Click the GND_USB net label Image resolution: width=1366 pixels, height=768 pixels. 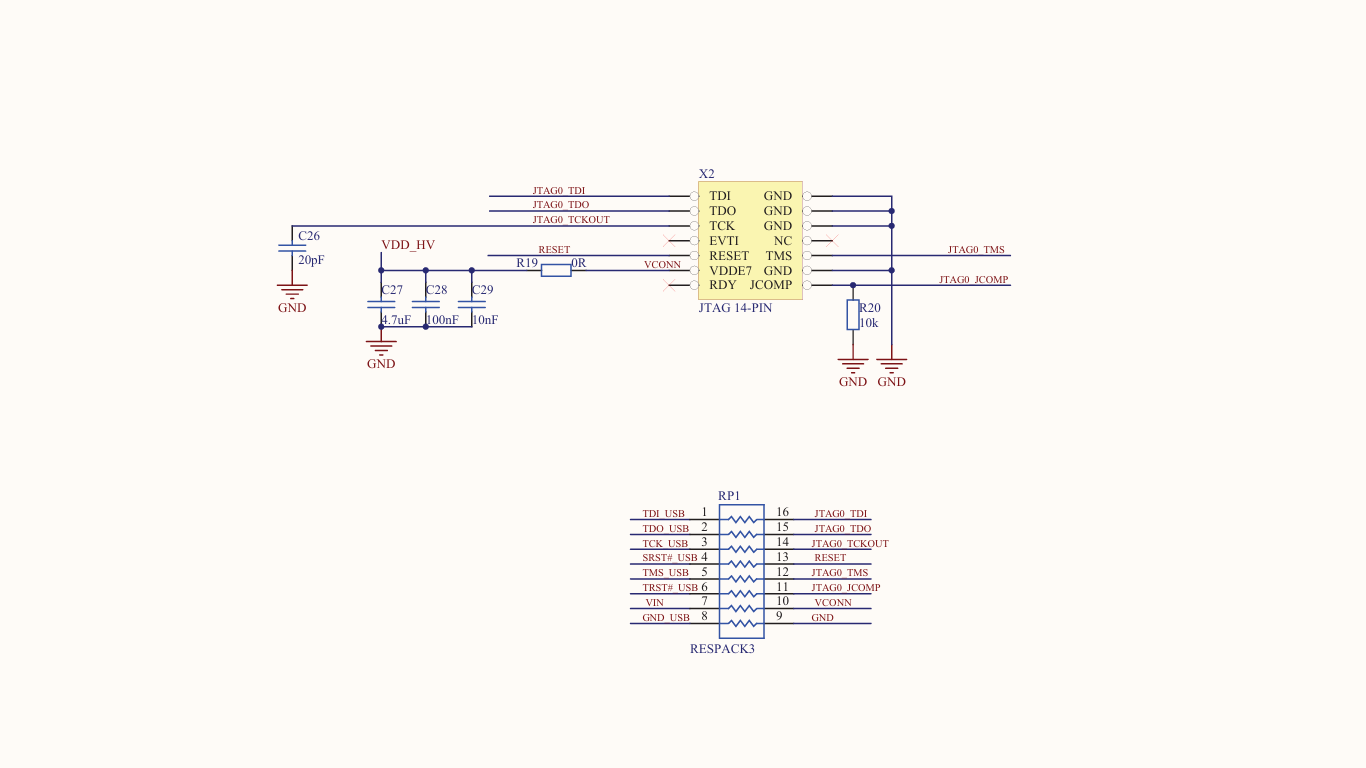click(x=666, y=618)
